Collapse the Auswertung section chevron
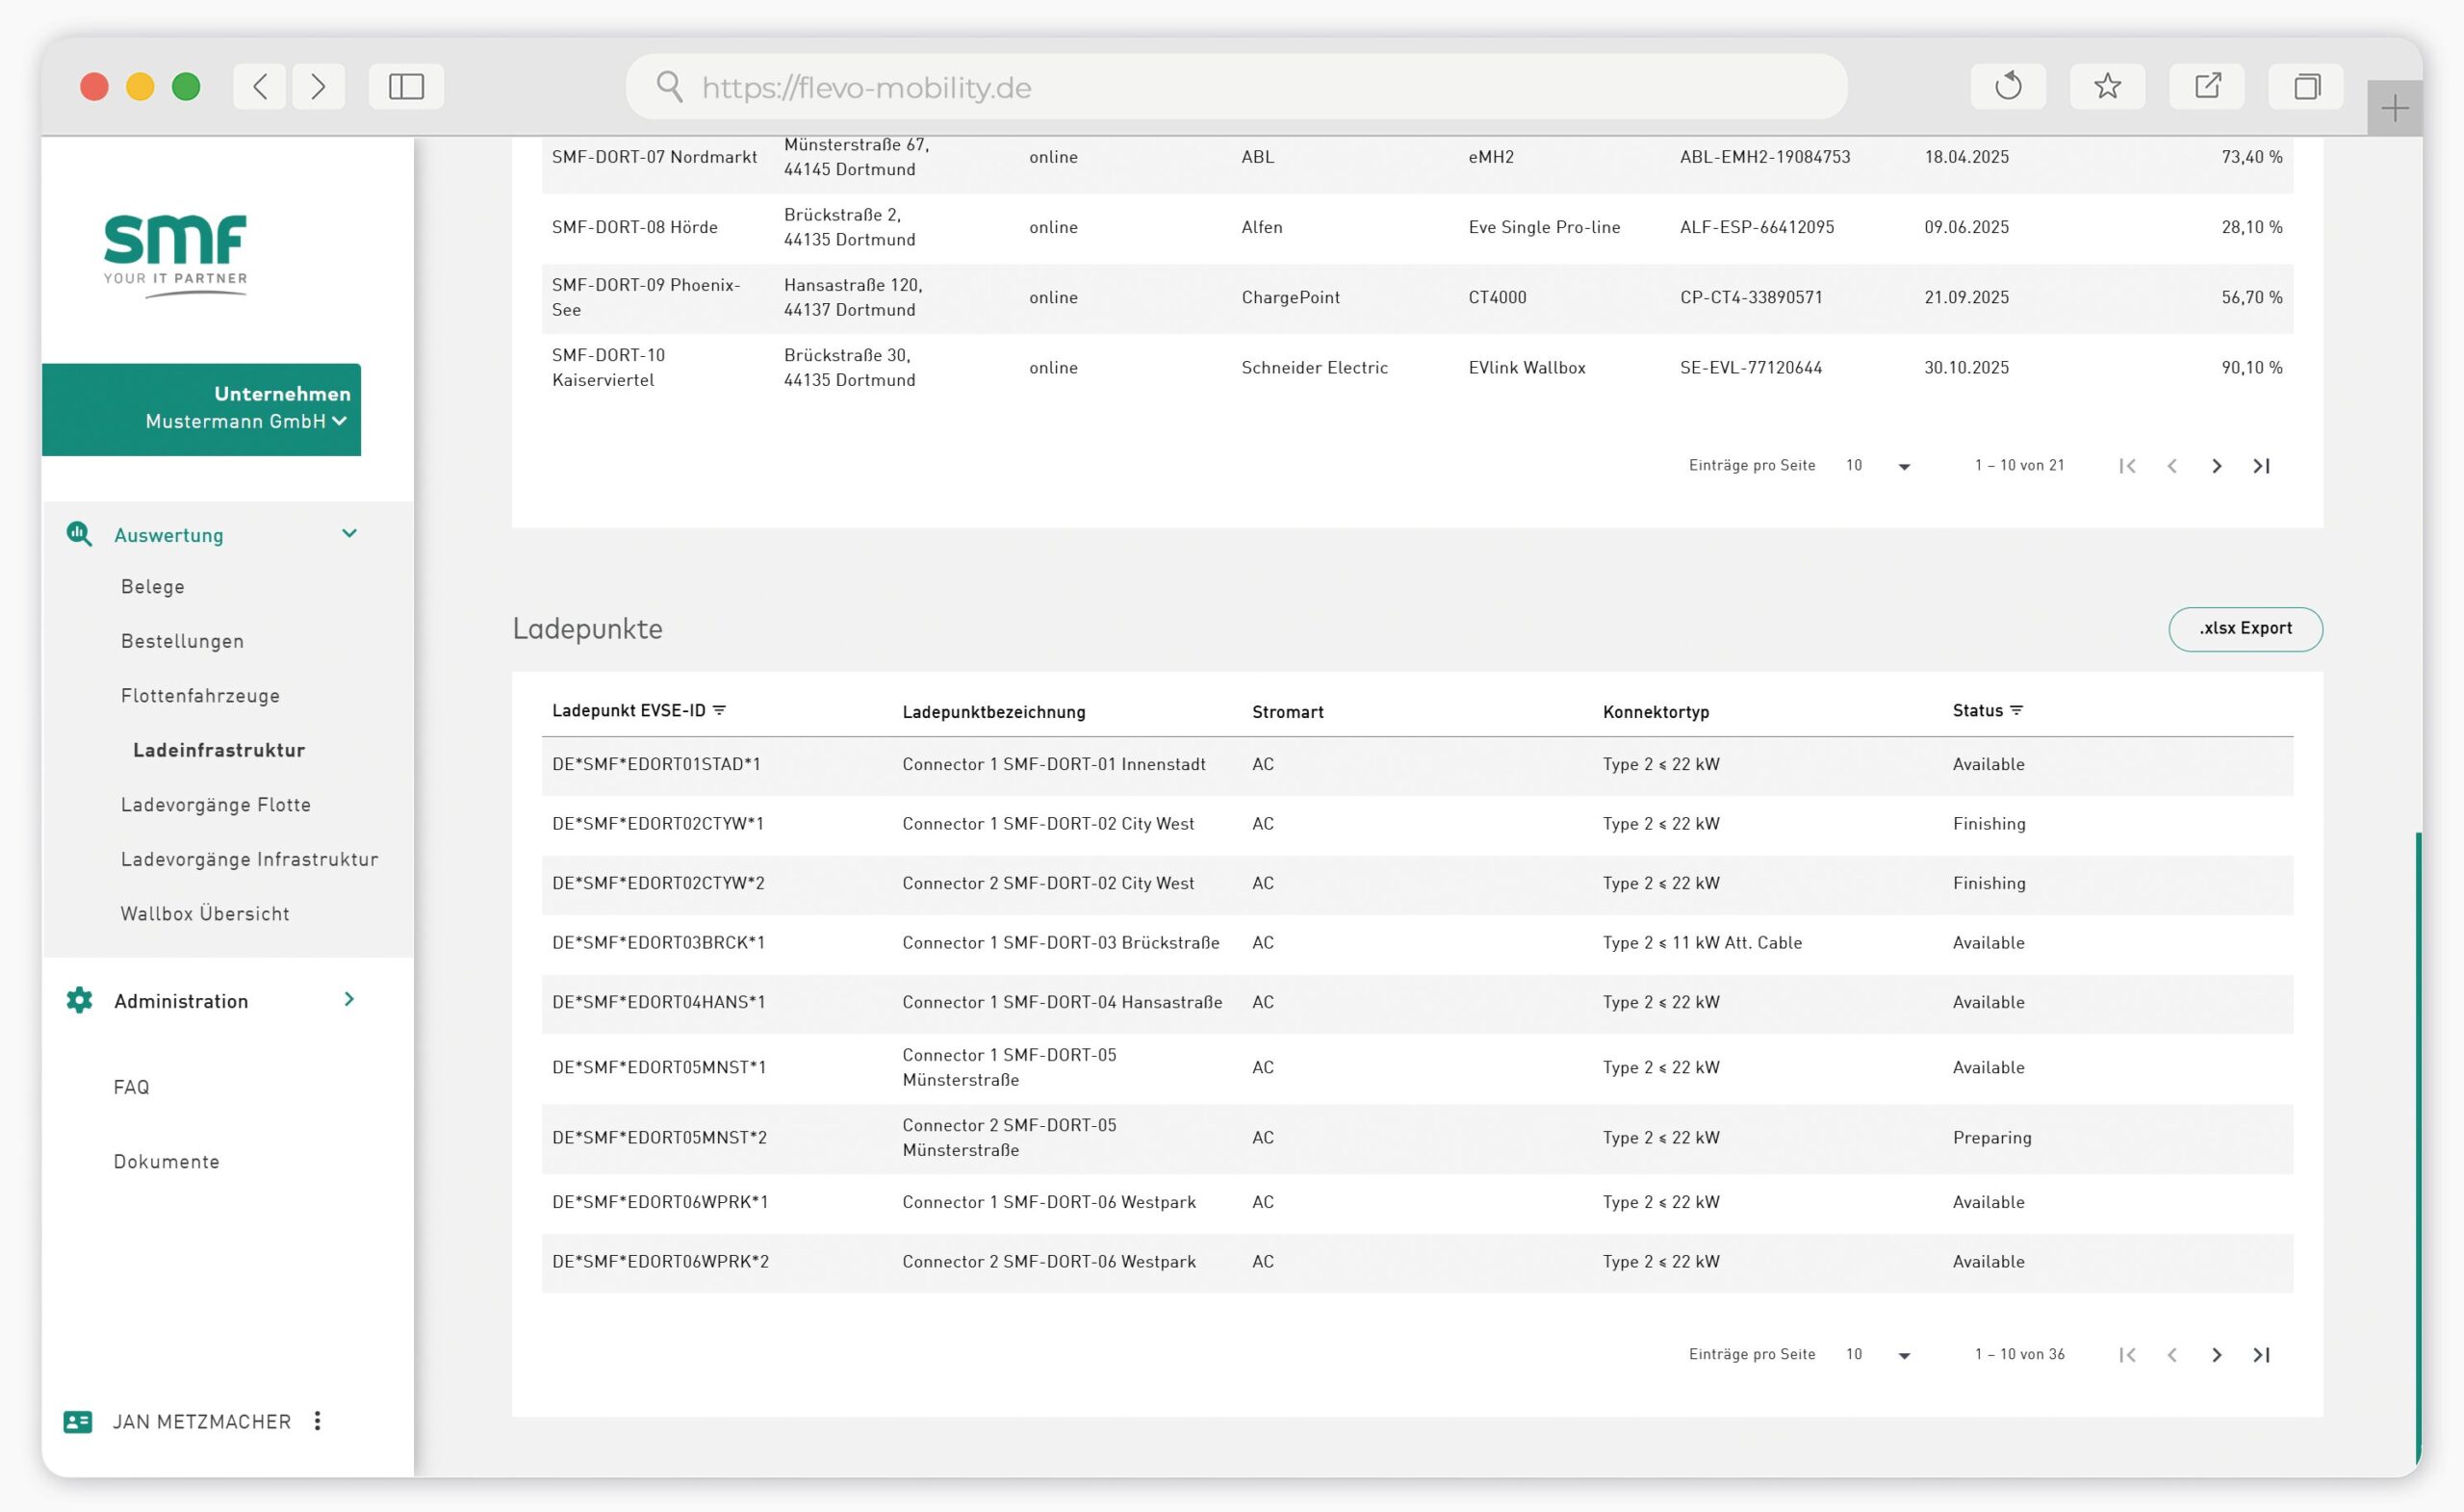2464x1512 pixels. point(349,534)
